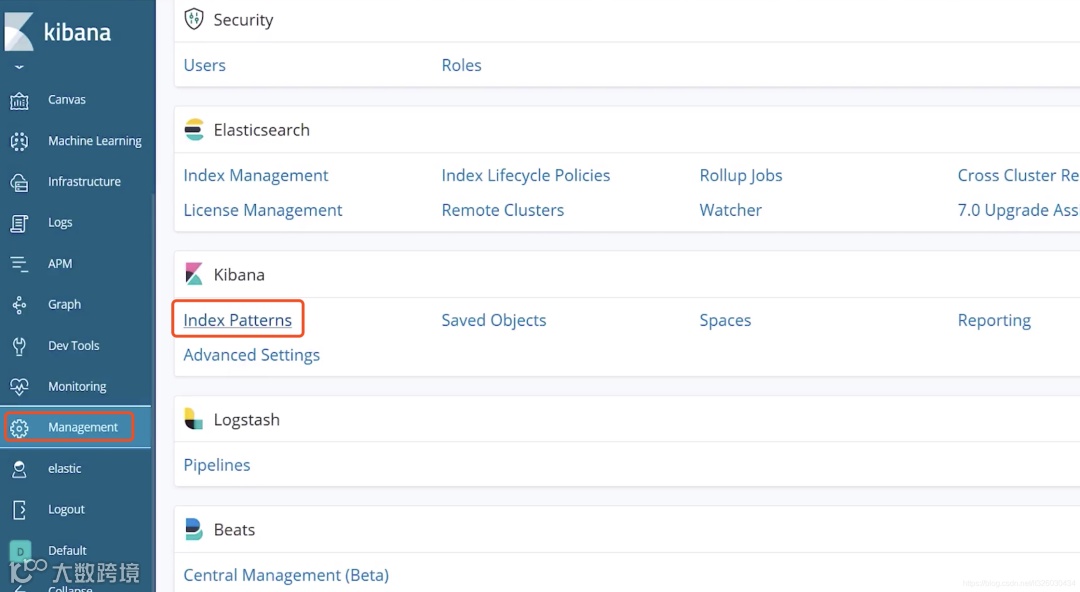This screenshot has width=1080, height=592.
Task: Click the APM sidebar icon
Action: pyautogui.click(x=19, y=264)
